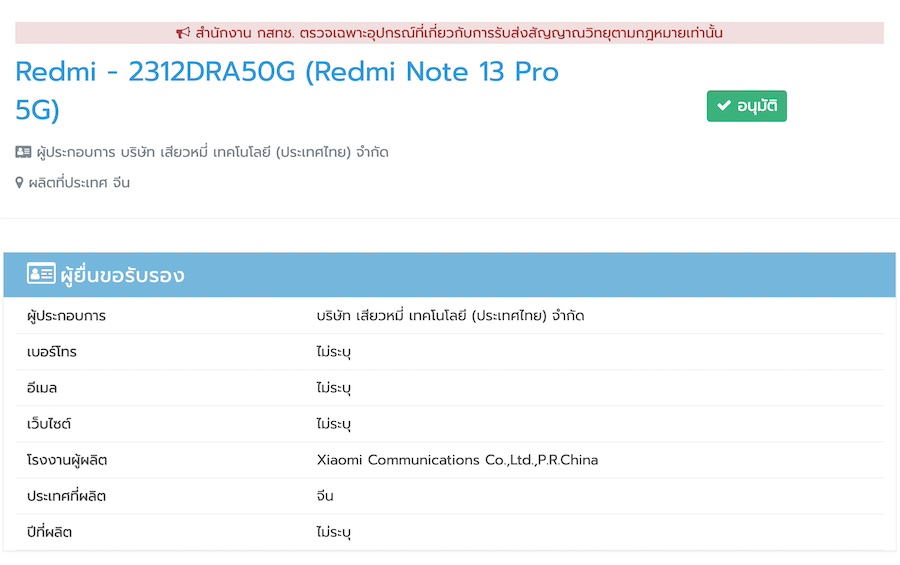Select the Xiaomi Communications Co.,Ltd. factory value
Viewport: 900px width, 565px height.
pos(457,460)
